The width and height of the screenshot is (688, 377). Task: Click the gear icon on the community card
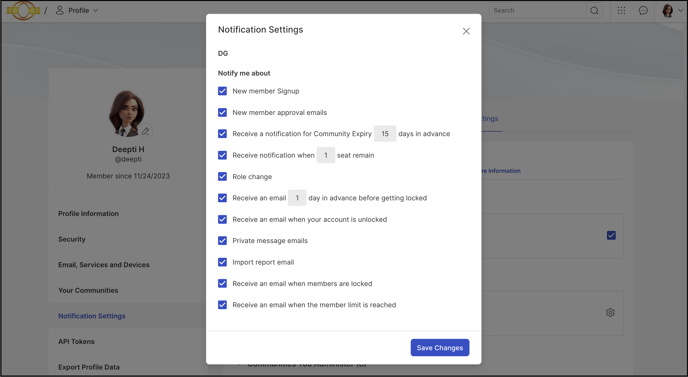pyautogui.click(x=610, y=312)
